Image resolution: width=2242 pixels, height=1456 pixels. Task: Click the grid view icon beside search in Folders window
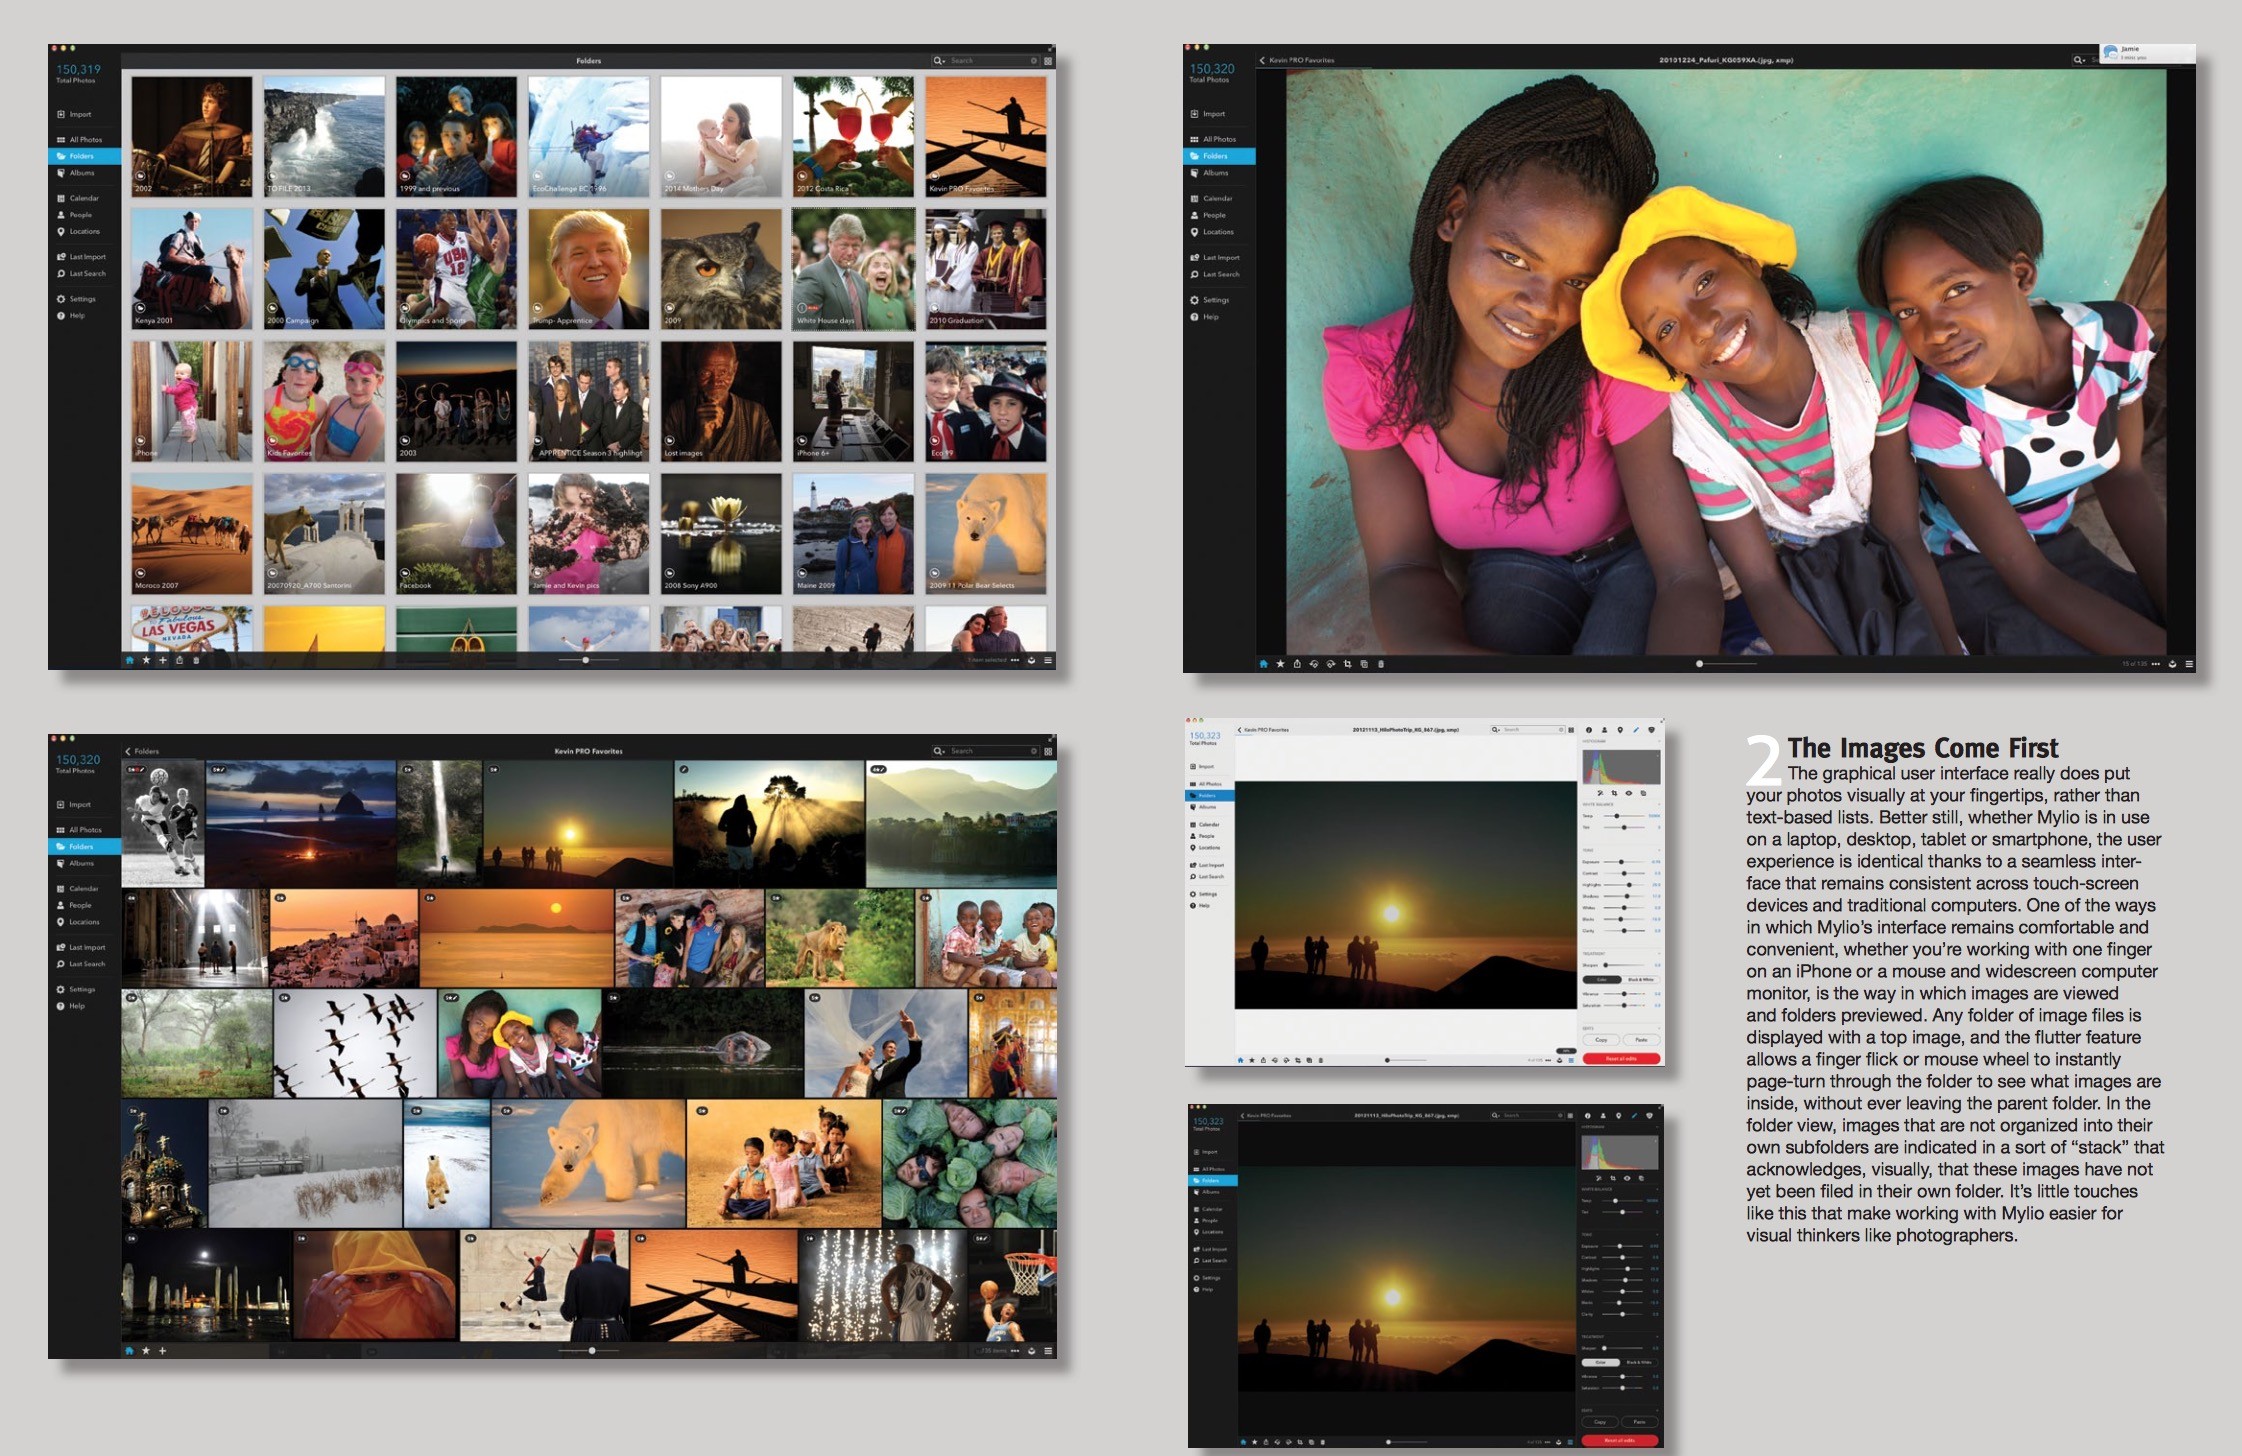click(1048, 61)
